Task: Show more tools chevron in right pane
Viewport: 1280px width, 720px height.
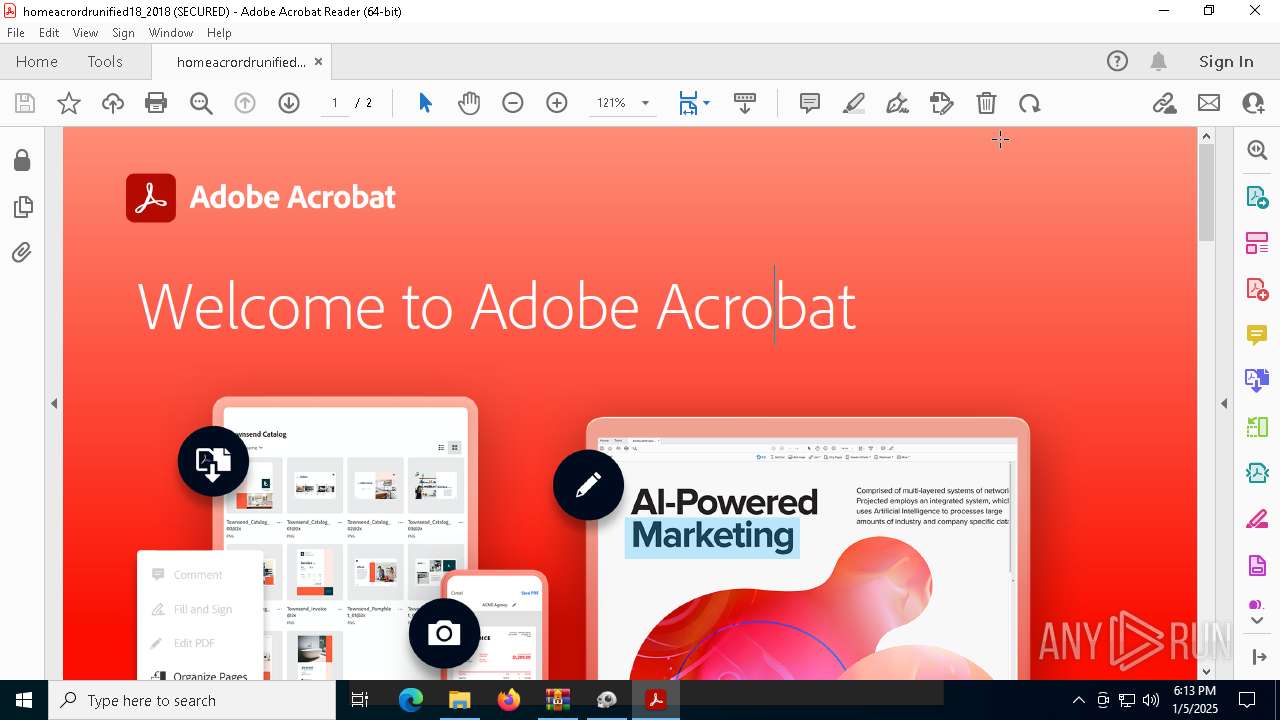Action: (x=1257, y=620)
